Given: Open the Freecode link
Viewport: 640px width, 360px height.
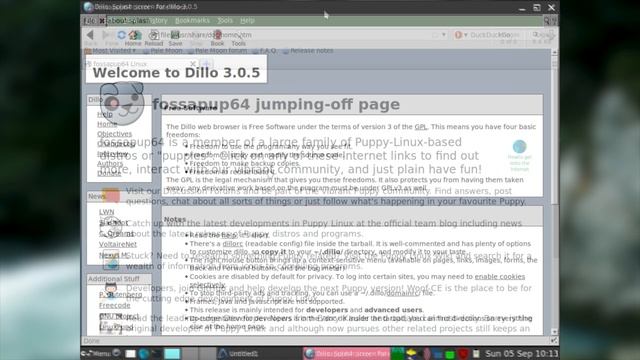Looking at the screenshot, I should tap(115, 305).
